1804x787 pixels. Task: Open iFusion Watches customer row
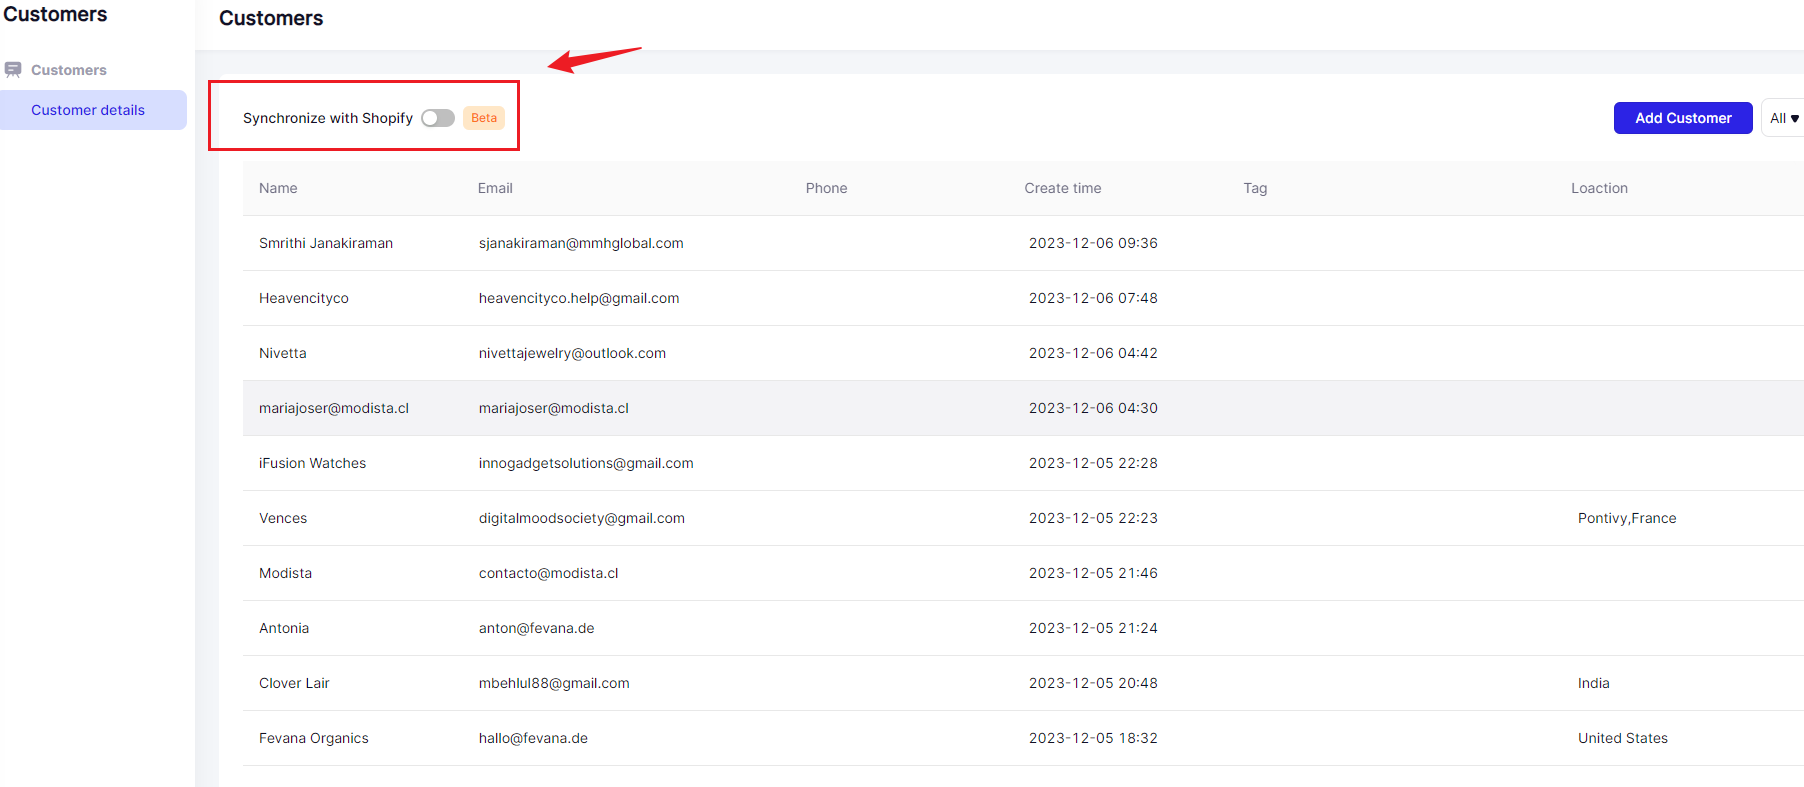1023,463
